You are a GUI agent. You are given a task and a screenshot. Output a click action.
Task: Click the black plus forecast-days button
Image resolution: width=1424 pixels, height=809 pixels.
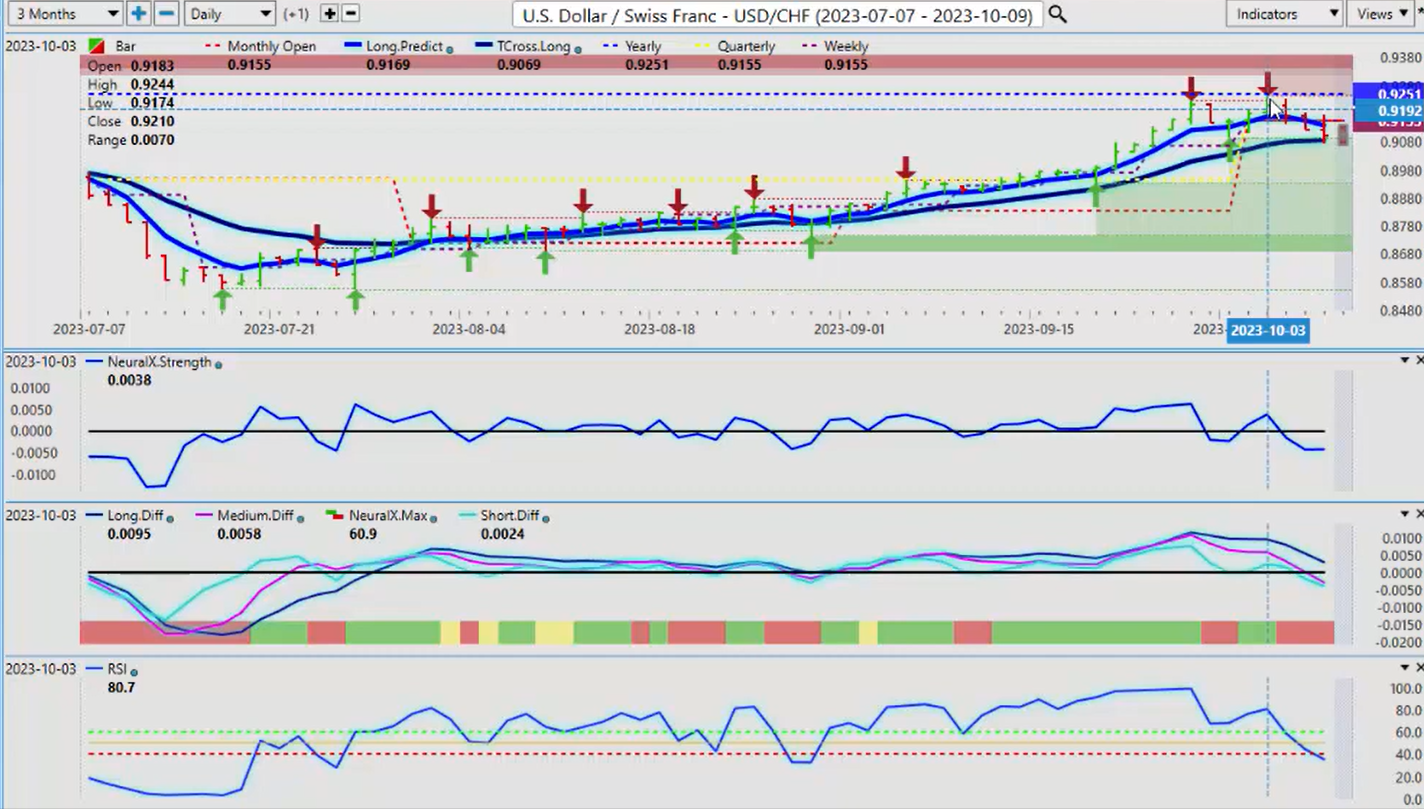point(331,14)
